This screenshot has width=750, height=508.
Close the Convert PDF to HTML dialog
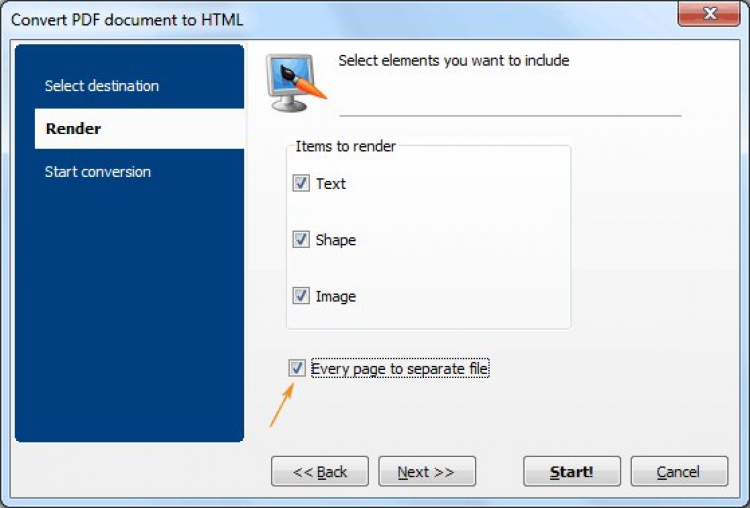[709, 16]
